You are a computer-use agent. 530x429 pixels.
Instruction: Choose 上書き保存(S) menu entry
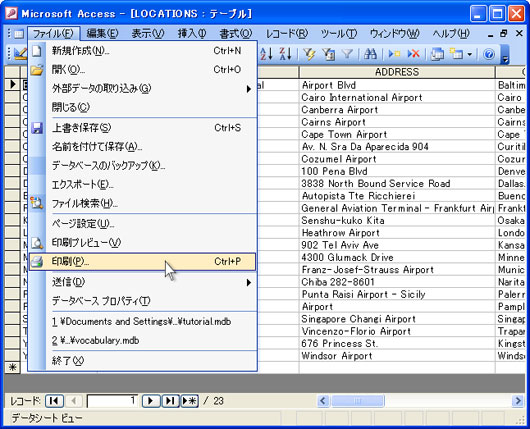coord(142,128)
